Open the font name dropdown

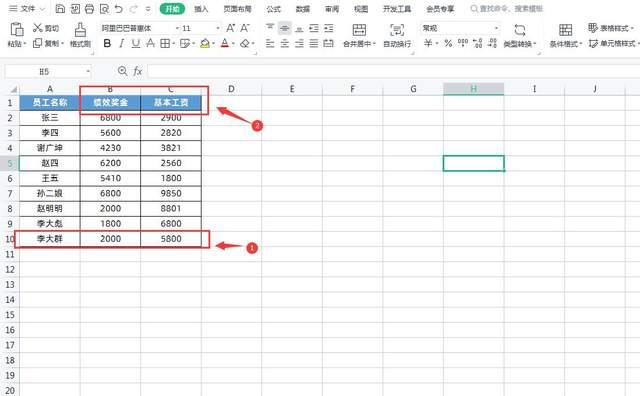point(177,28)
